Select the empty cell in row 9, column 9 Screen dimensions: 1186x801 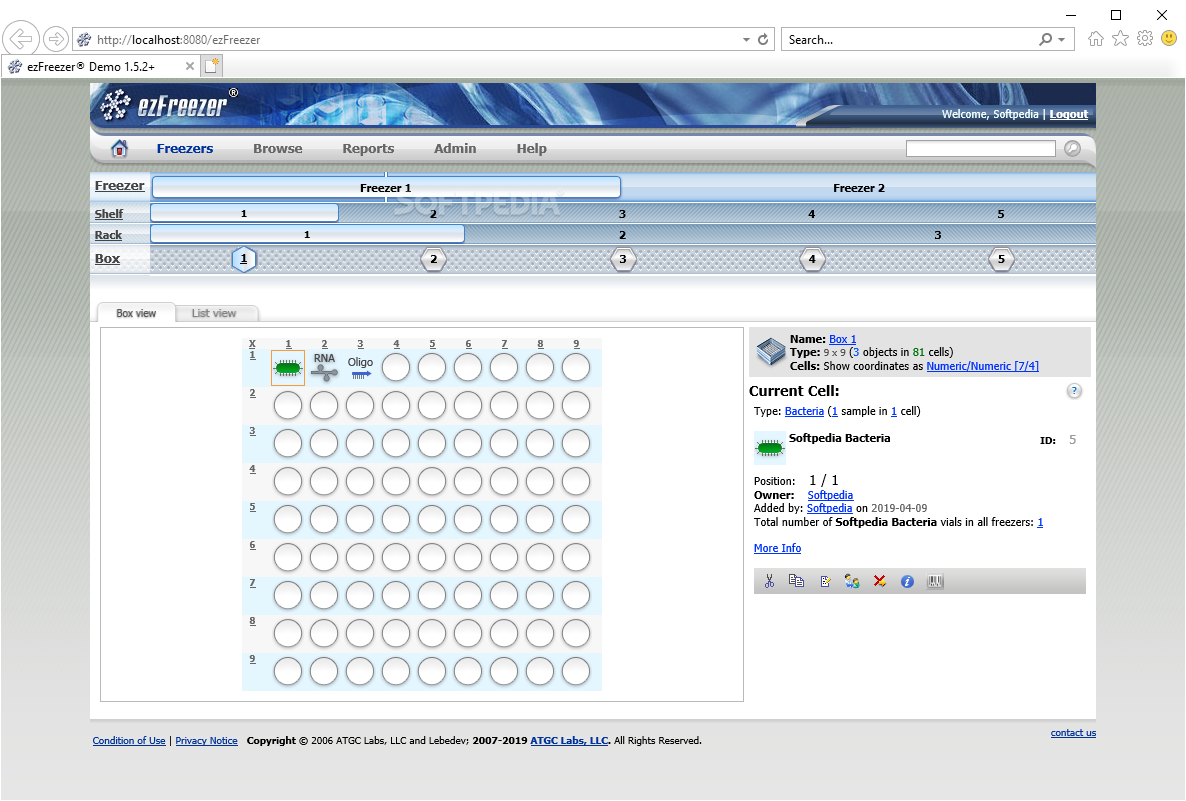(576, 671)
